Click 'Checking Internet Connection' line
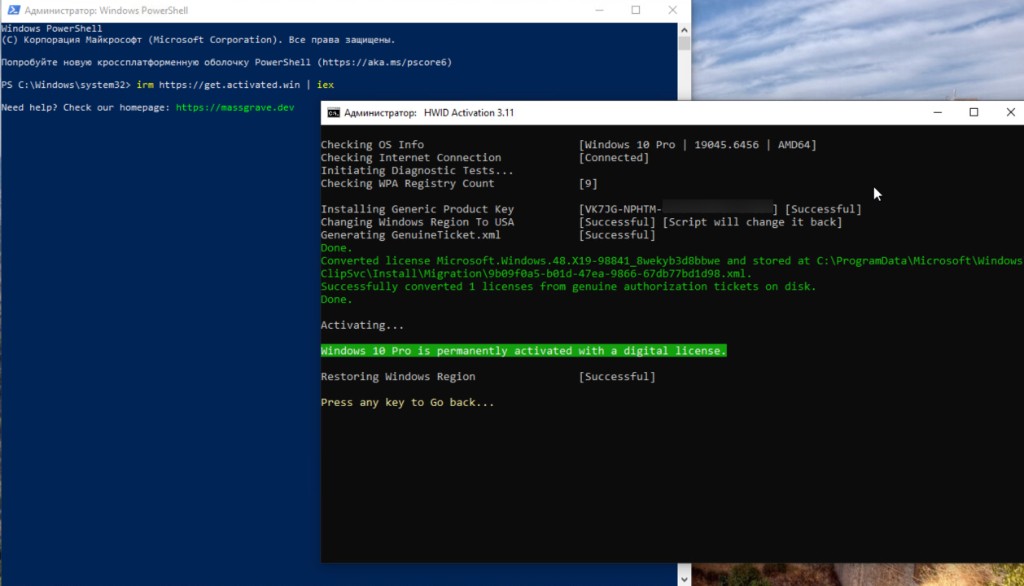1024x586 pixels. [x=411, y=157]
